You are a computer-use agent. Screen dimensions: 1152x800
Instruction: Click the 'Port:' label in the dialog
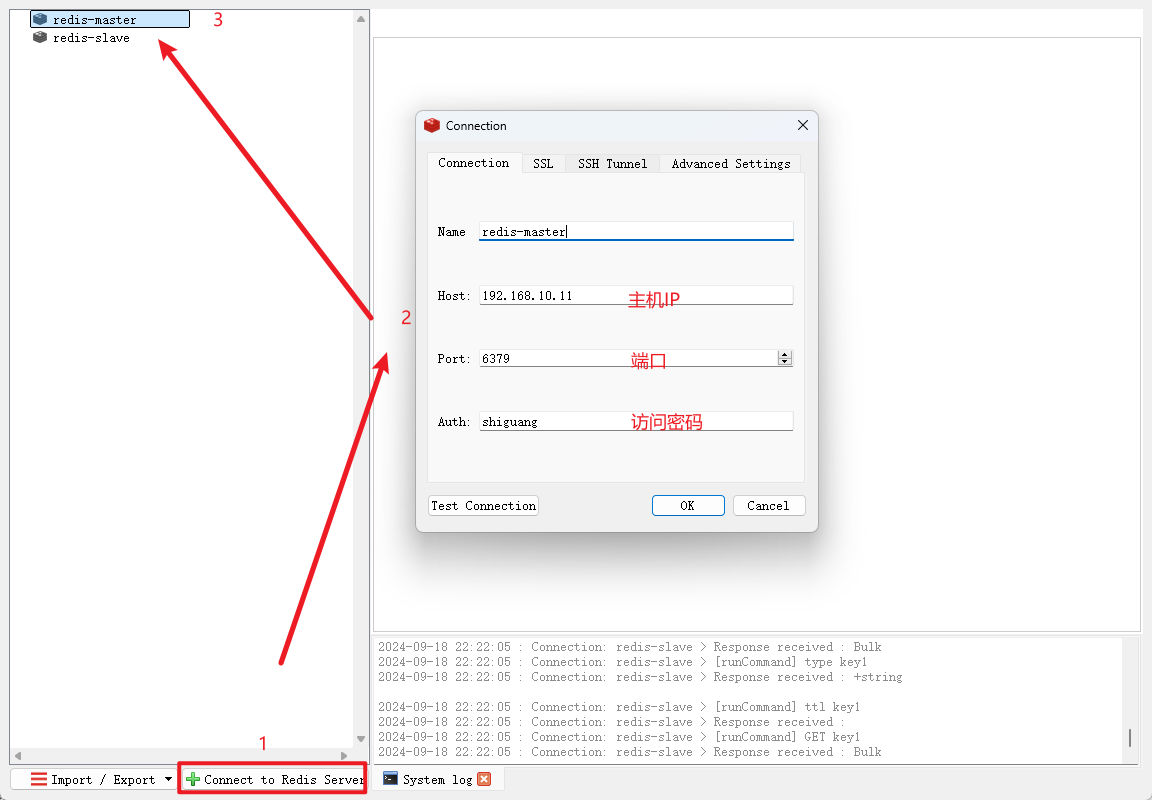[453, 358]
